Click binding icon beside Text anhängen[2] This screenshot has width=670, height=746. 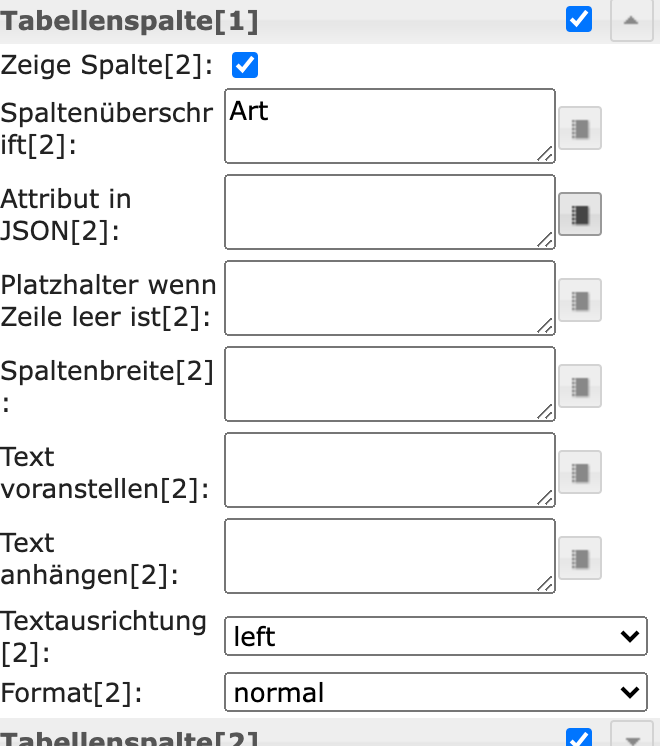click(580, 558)
